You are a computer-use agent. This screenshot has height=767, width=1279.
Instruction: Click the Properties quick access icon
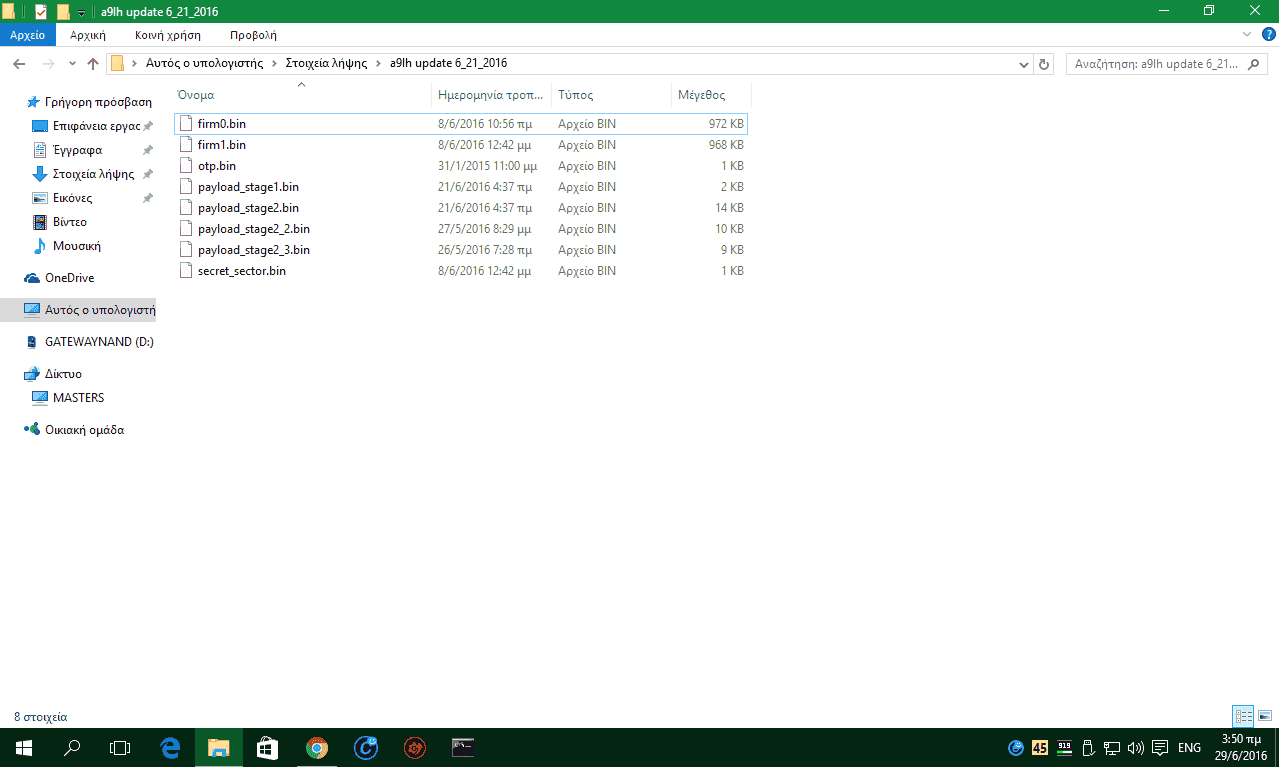pos(41,12)
